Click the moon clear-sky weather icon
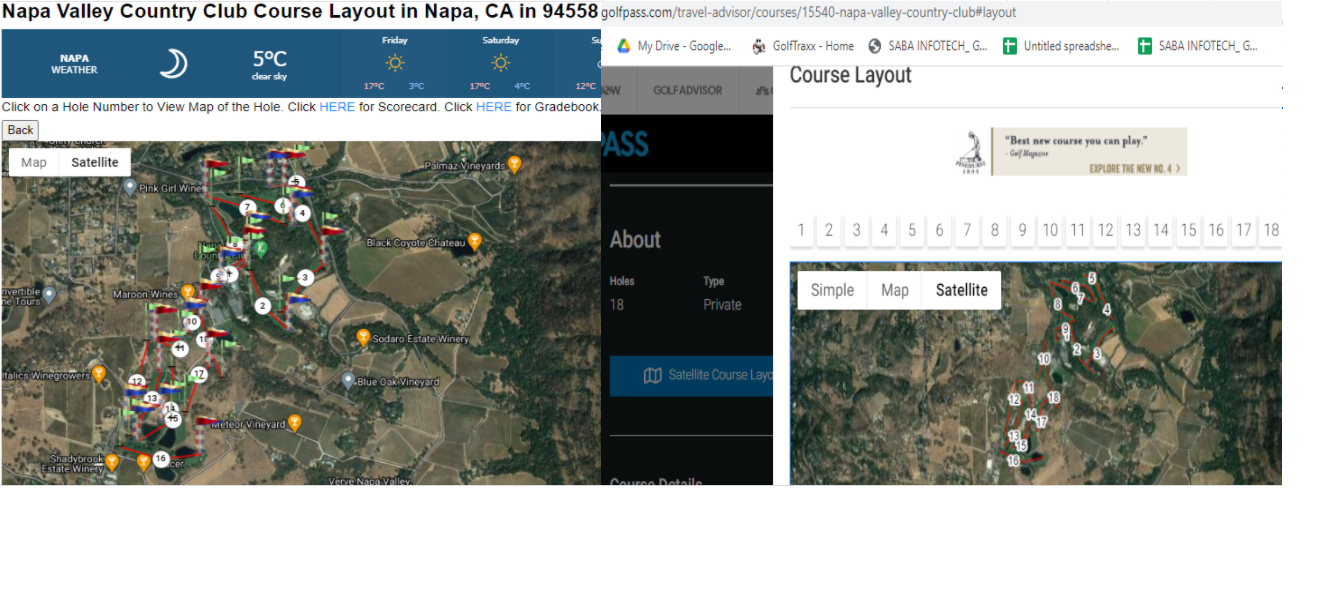This screenshot has width=1338, height=594. click(174, 65)
